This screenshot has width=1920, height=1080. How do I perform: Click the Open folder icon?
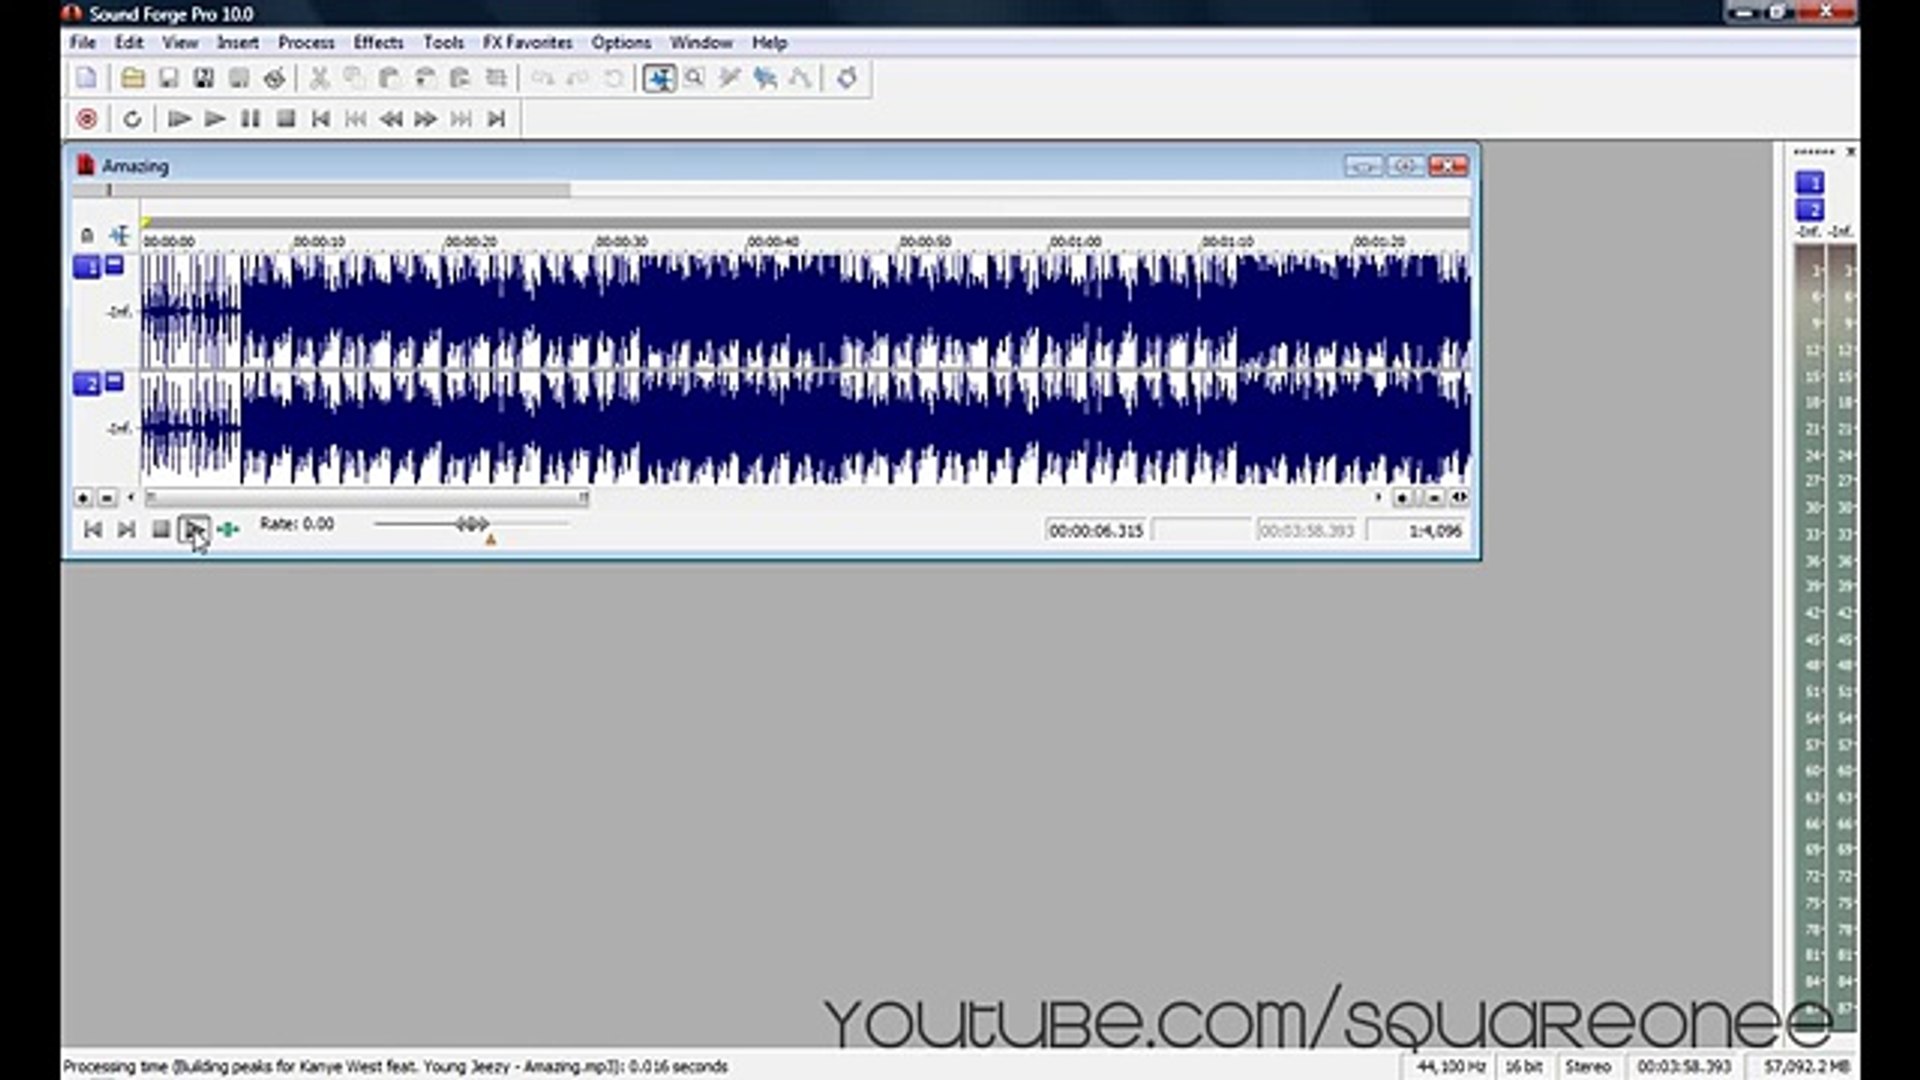click(x=132, y=78)
